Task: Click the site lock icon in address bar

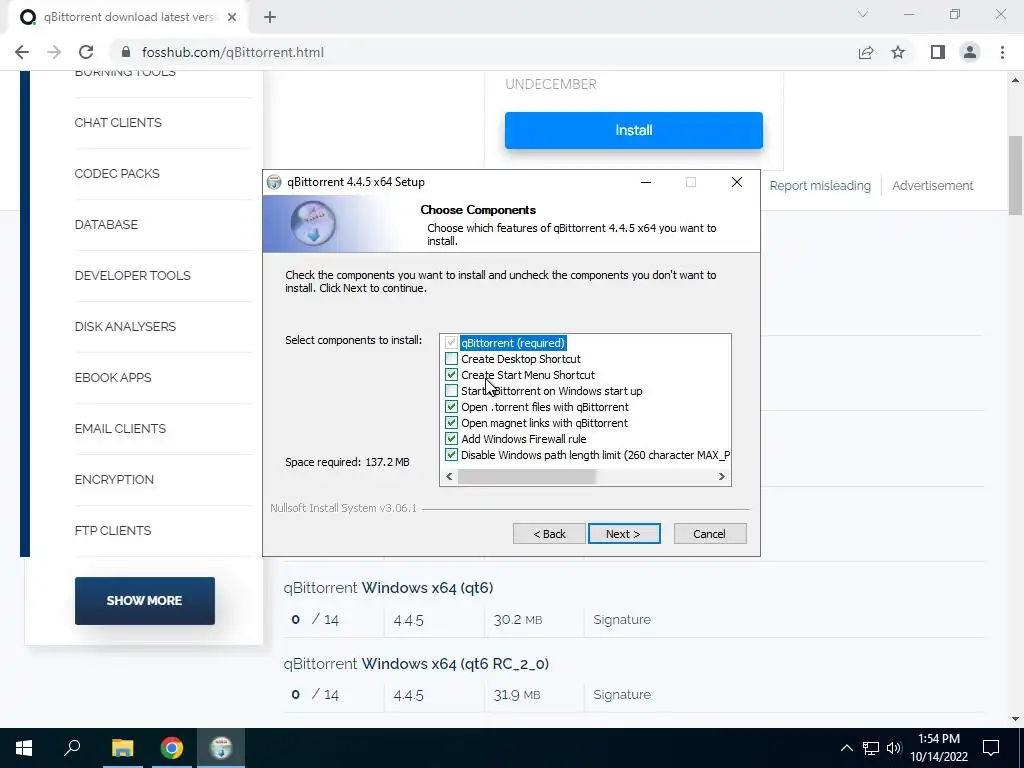Action: click(x=126, y=52)
